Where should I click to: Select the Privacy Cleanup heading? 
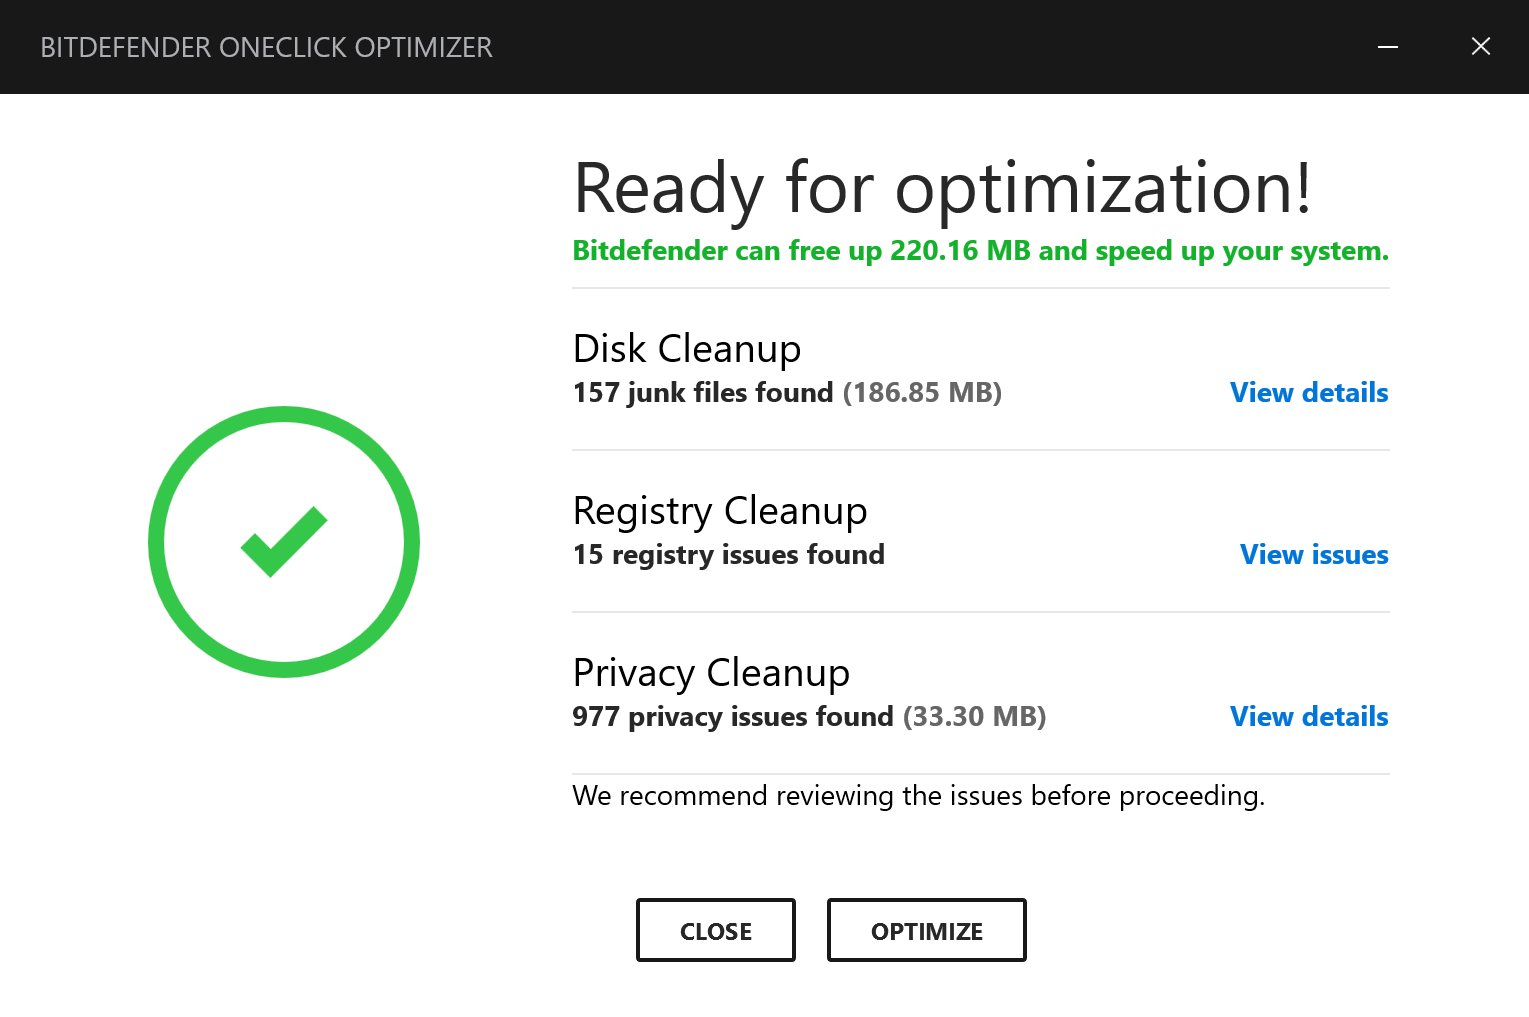(711, 673)
